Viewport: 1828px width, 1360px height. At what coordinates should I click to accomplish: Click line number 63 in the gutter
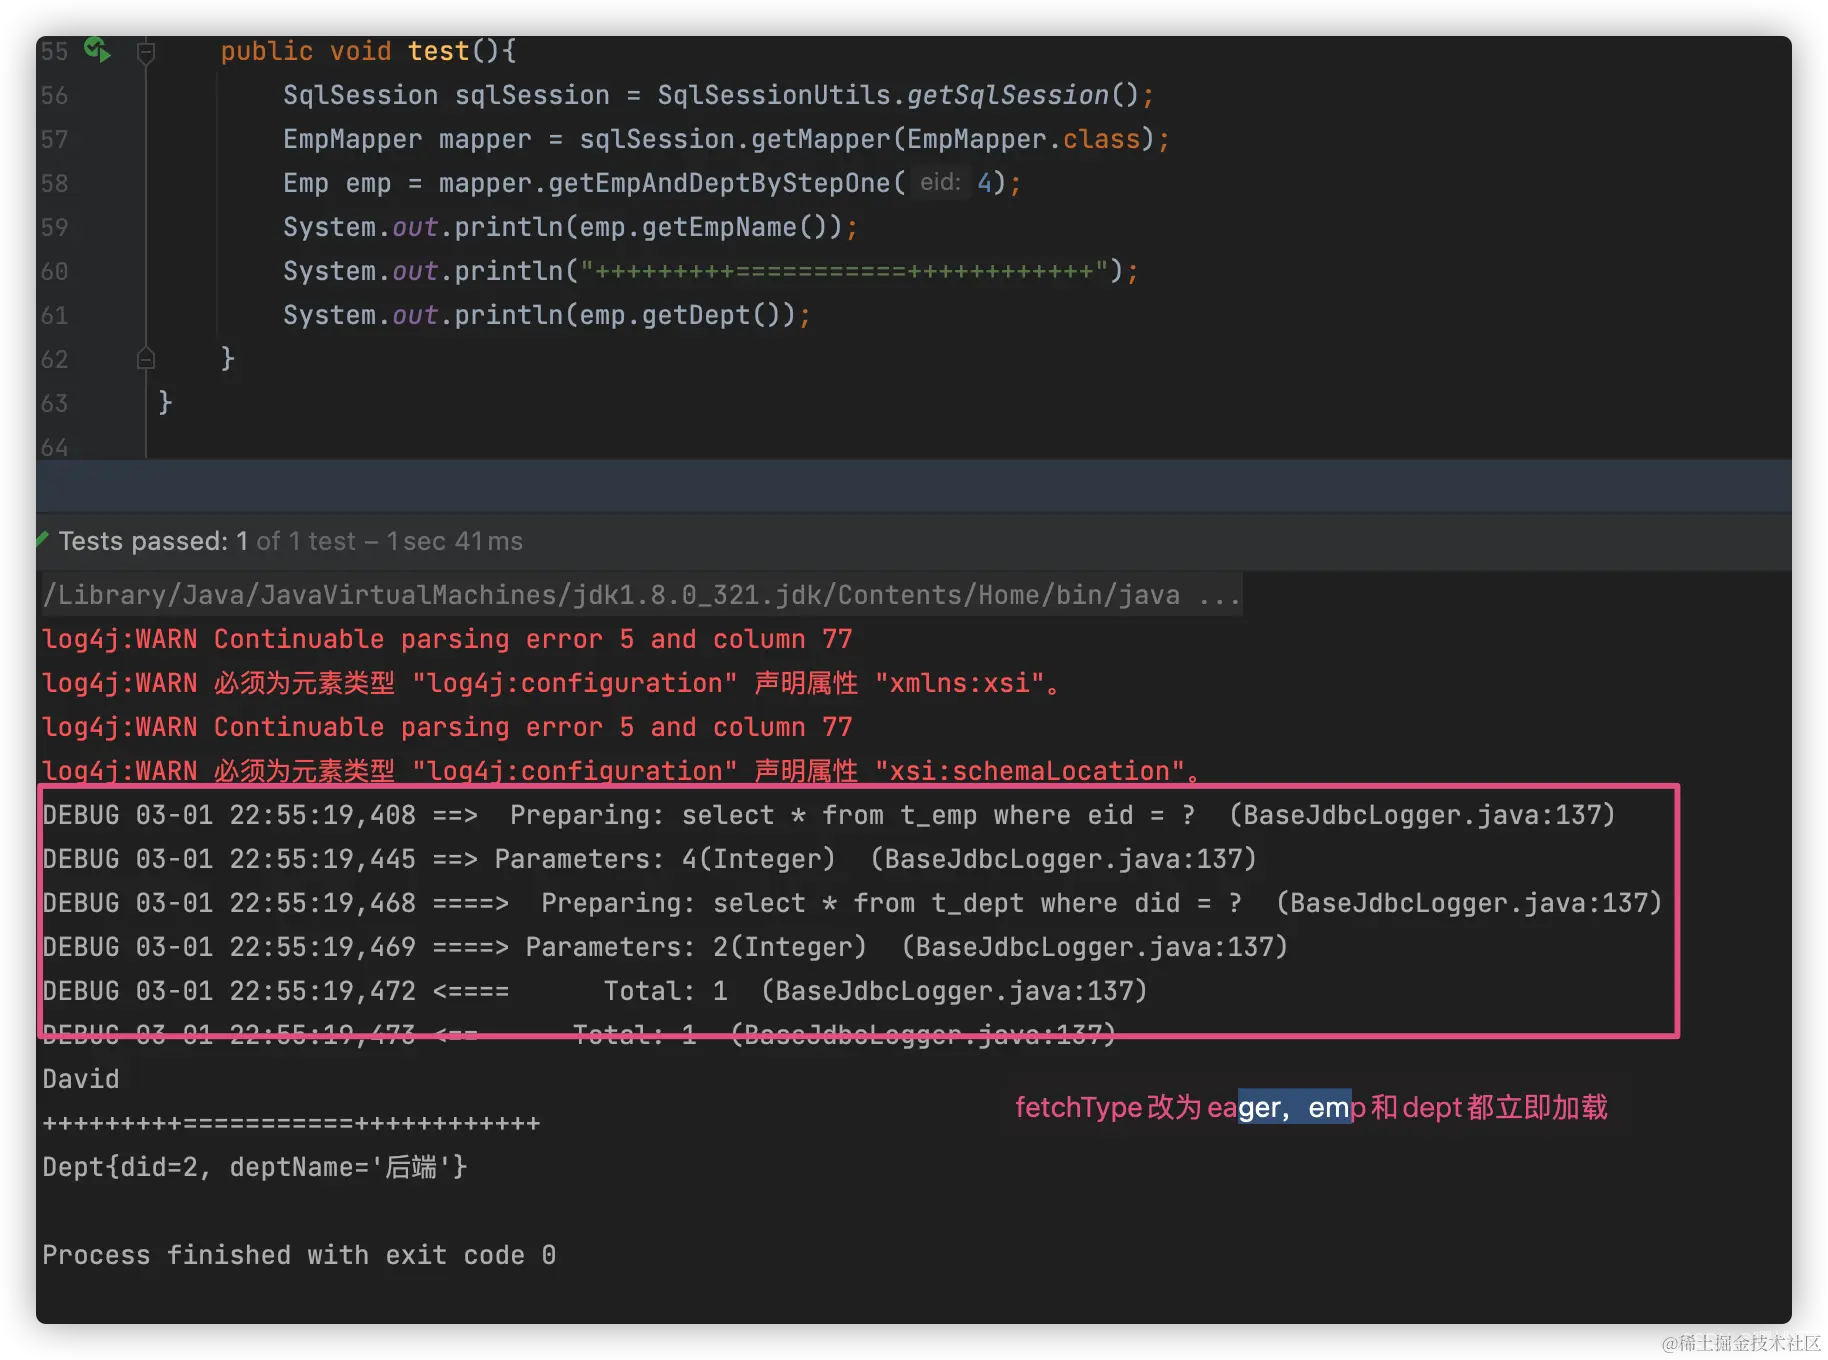54,403
